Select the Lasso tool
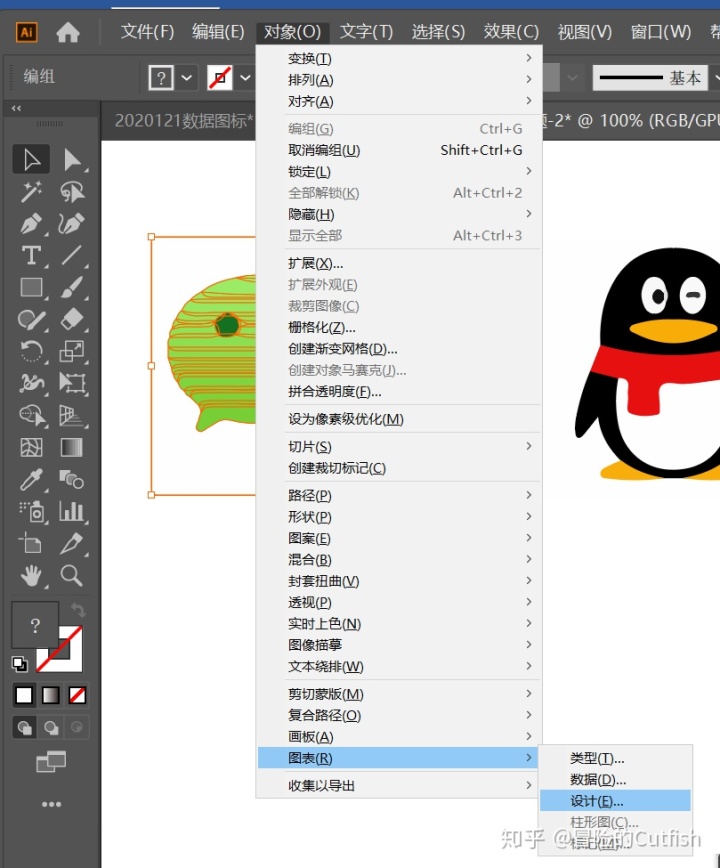Viewport: 720px width, 868px height. click(72, 192)
